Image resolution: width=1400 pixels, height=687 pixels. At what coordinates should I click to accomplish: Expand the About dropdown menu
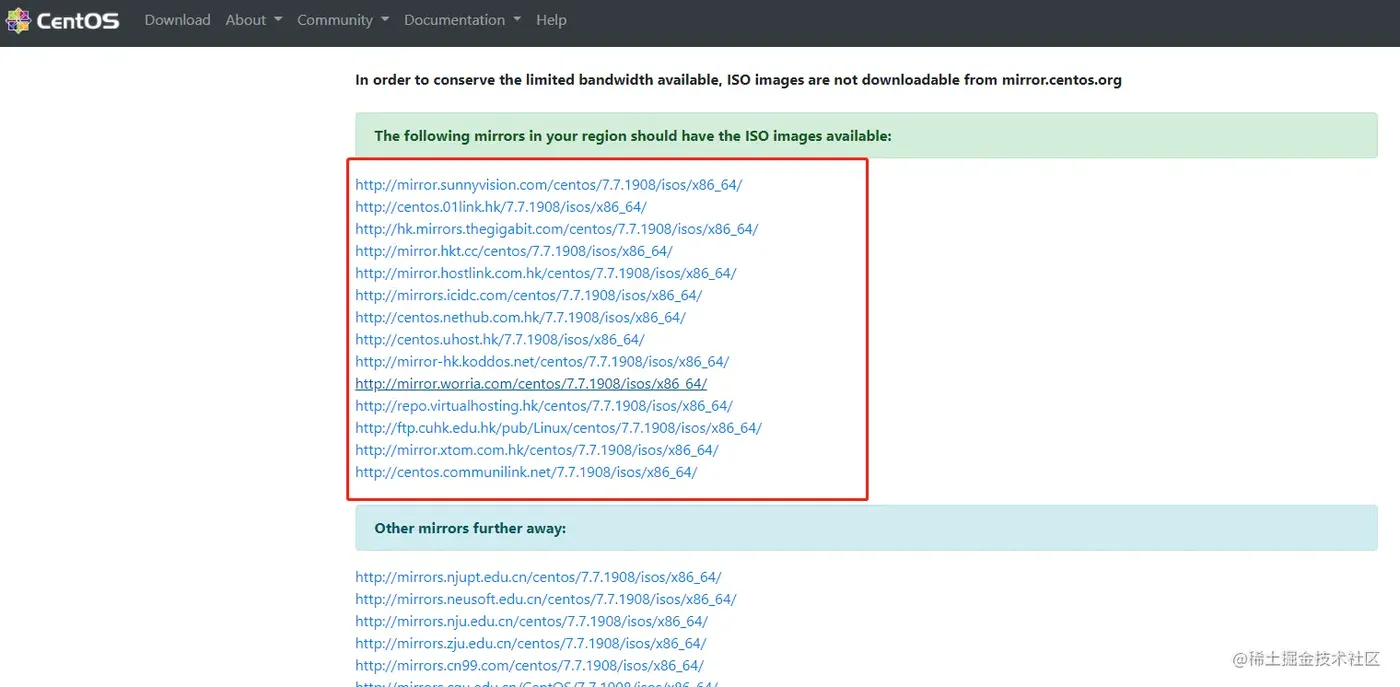[x=253, y=20]
